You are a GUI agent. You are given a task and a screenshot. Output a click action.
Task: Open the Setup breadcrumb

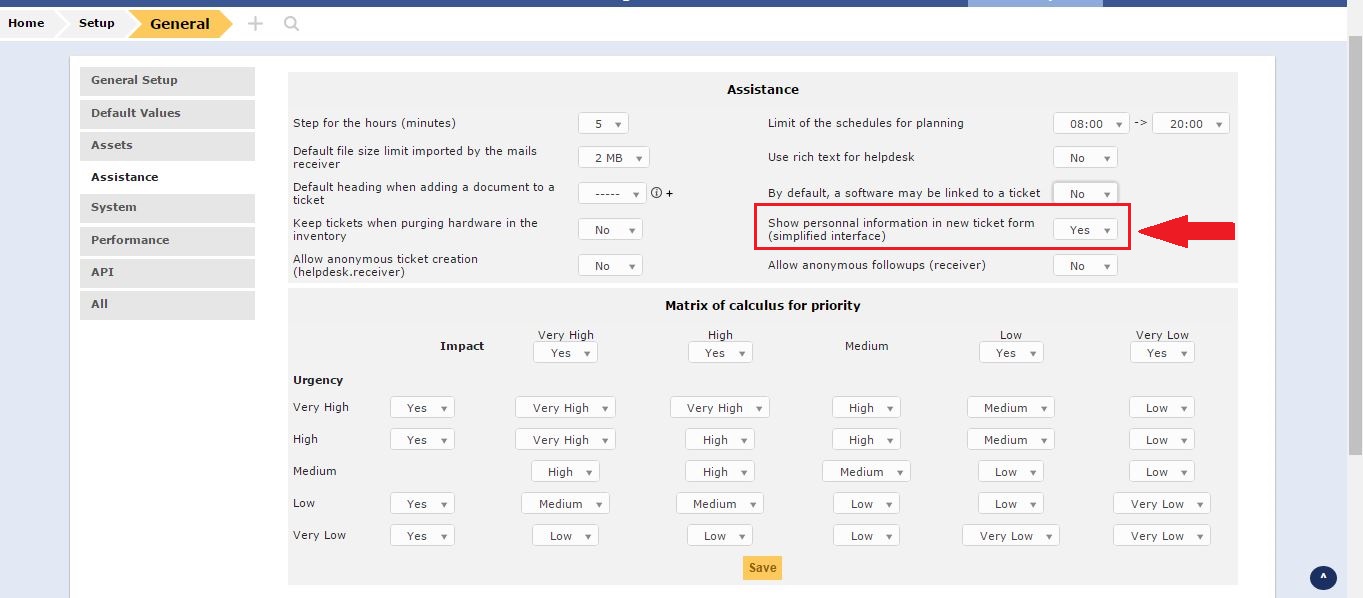[x=97, y=23]
